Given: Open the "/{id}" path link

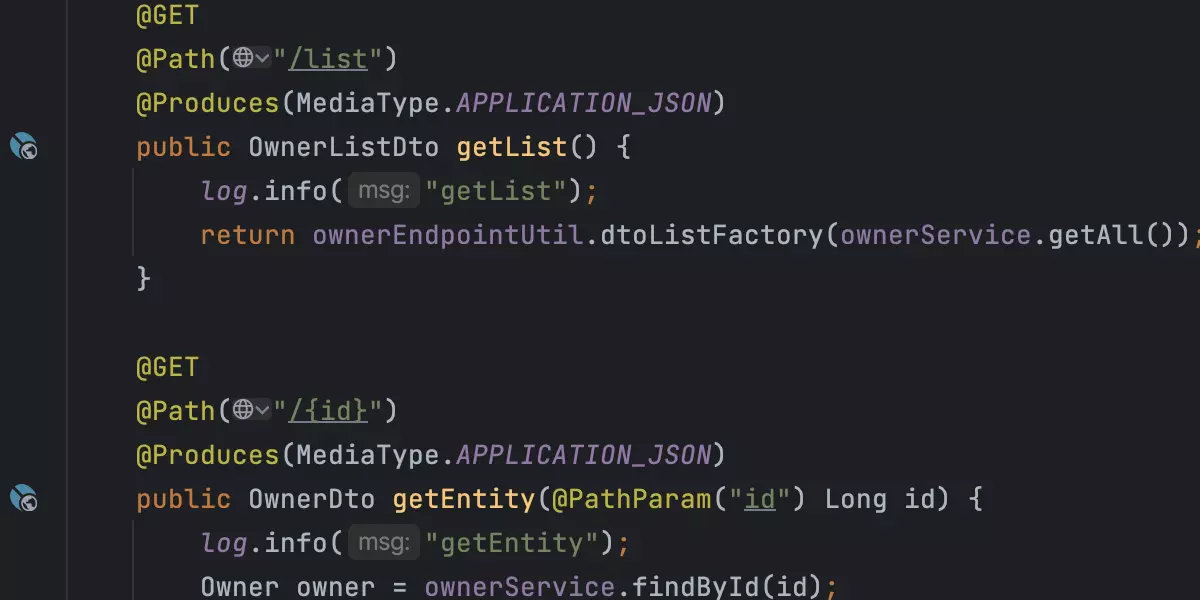Looking at the screenshot, I should click(x=328, y=411).
